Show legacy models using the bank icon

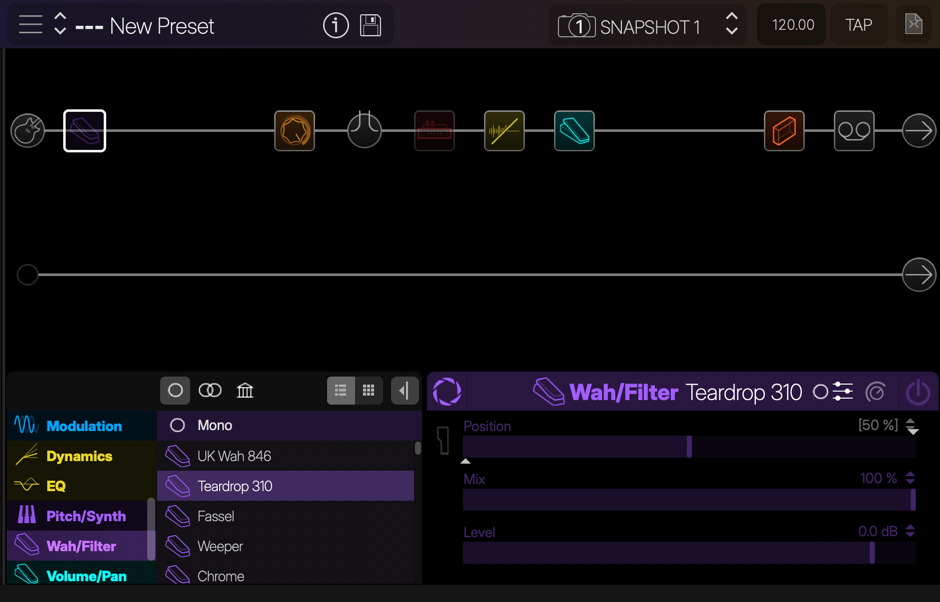coord(245,391)
